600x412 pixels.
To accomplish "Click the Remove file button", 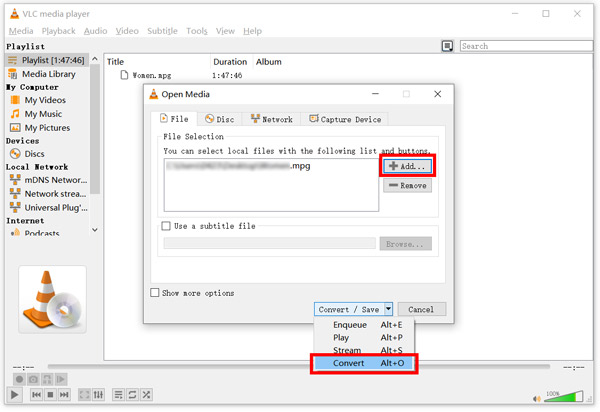I will pyautogui.click(x=408, y=186).
